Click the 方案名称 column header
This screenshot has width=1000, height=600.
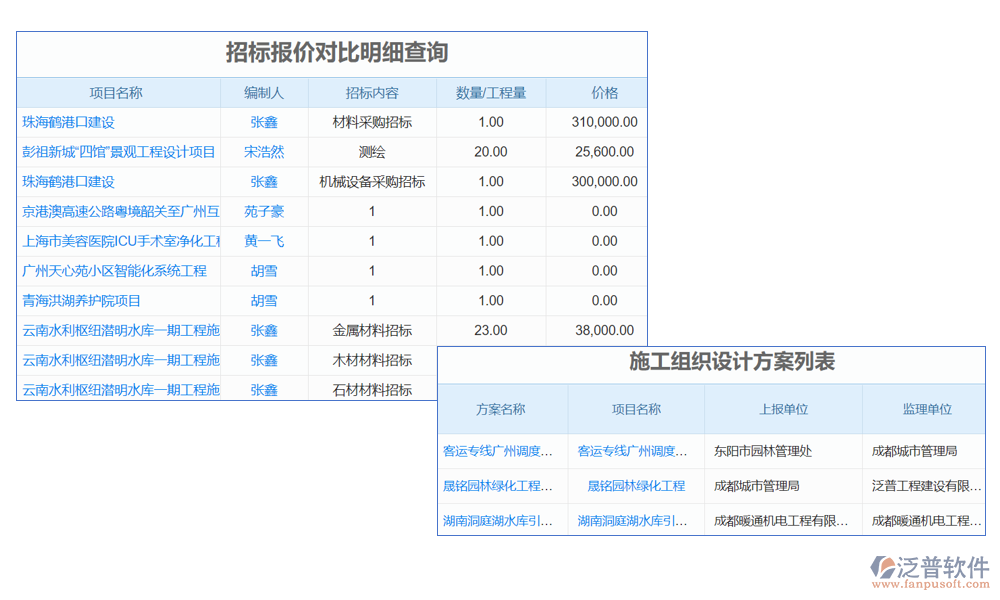[501, 409]
